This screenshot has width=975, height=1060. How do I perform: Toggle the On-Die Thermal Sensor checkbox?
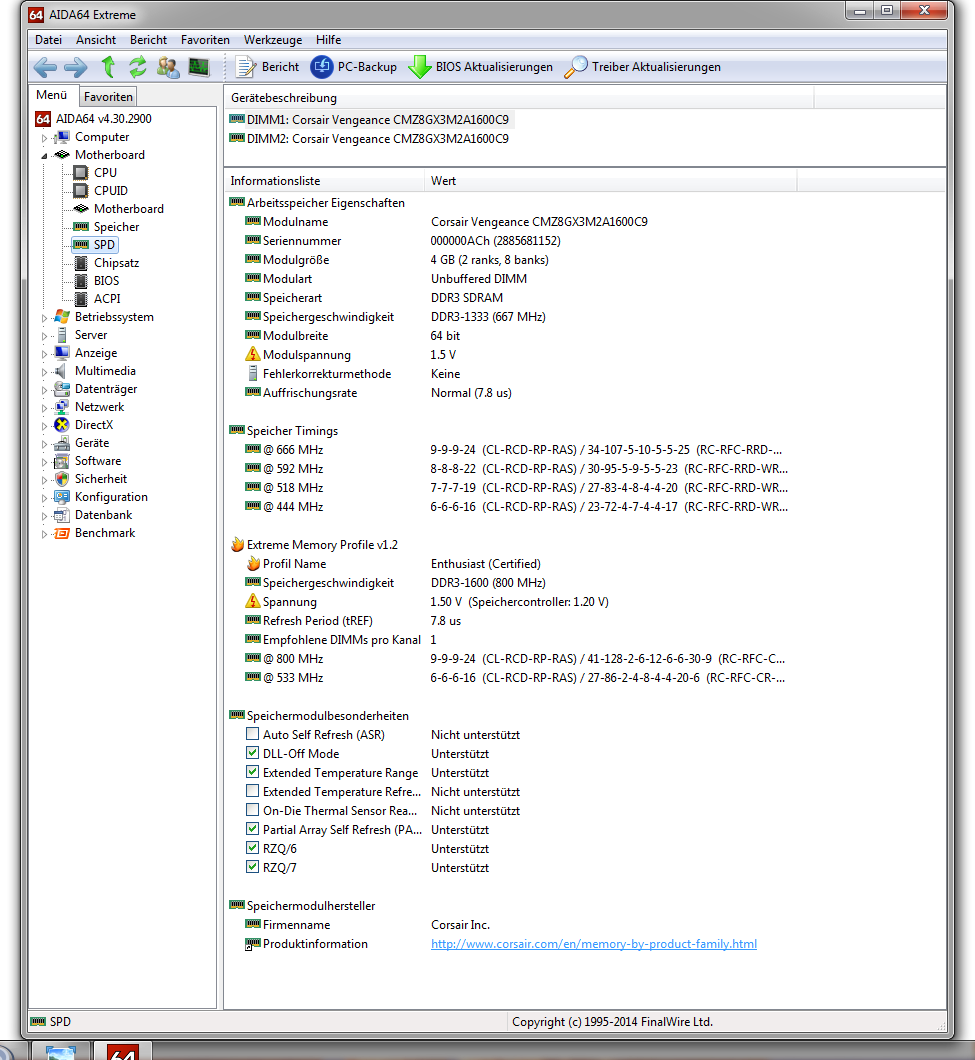pos(253,810)
